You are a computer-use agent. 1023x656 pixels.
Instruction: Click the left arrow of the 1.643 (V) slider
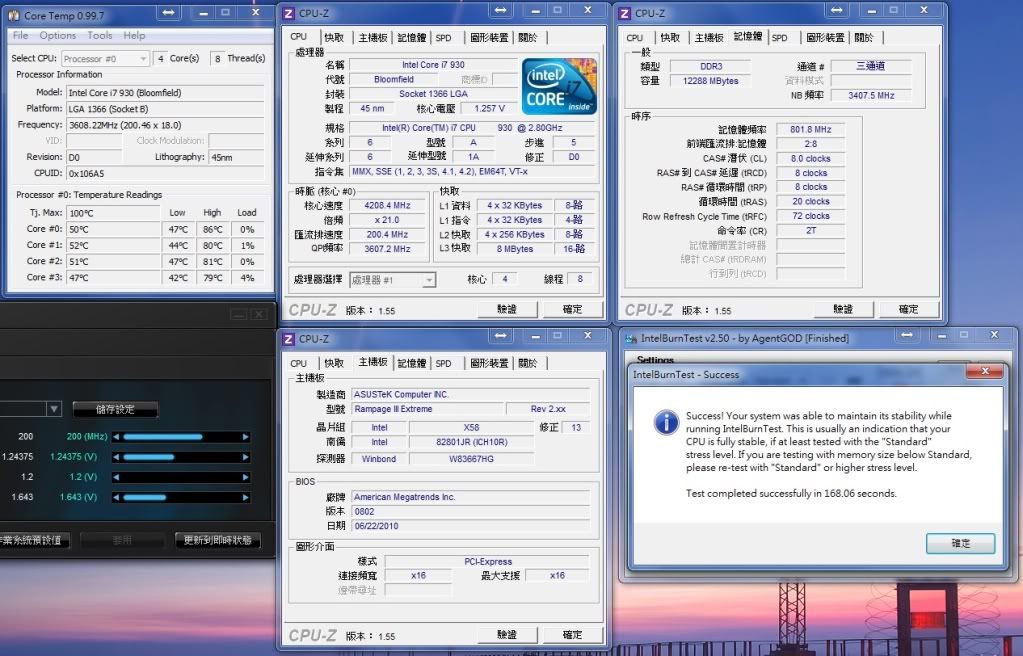click(x=116, y=497)
